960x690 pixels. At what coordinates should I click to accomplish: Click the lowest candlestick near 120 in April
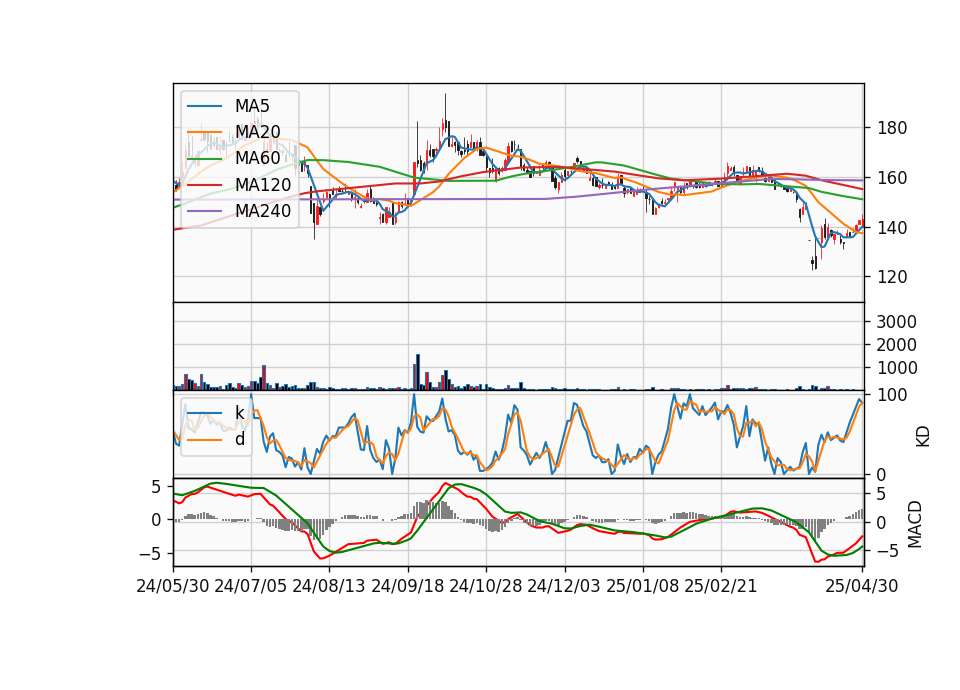[814, 263]
